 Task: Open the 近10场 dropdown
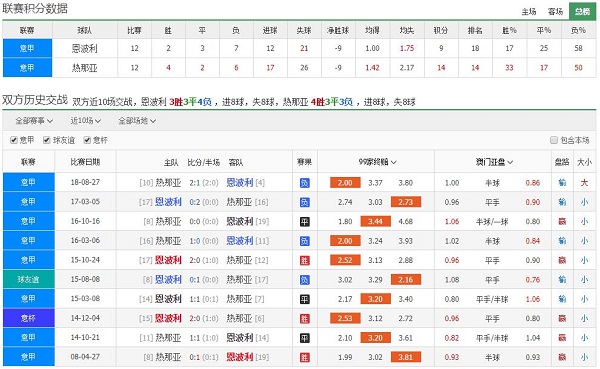pyautogui.click(x=85, y=121)
